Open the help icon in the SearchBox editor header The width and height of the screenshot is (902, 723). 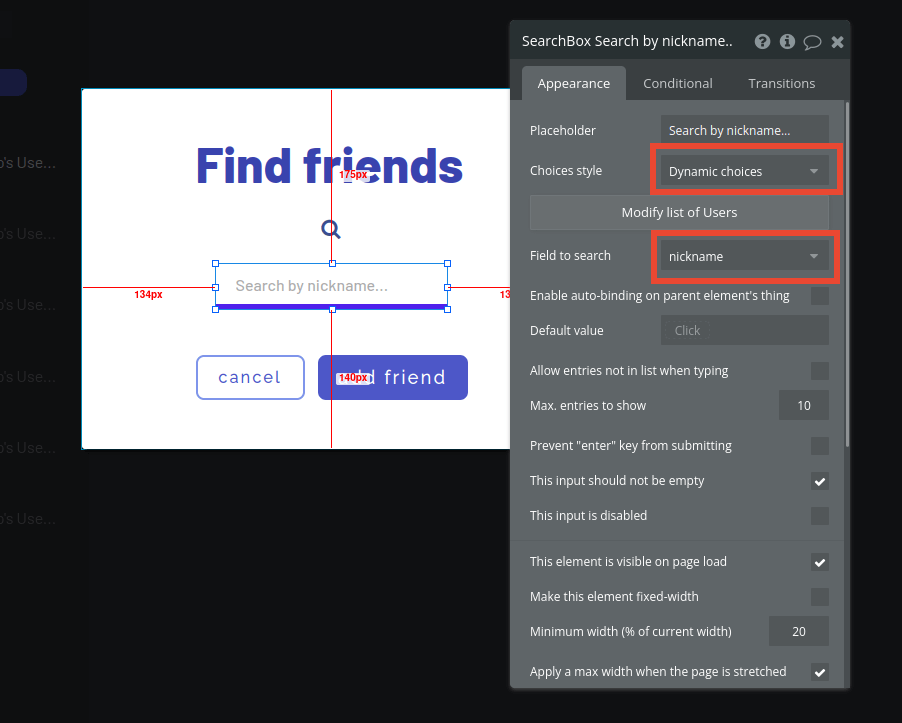point(762,41)
